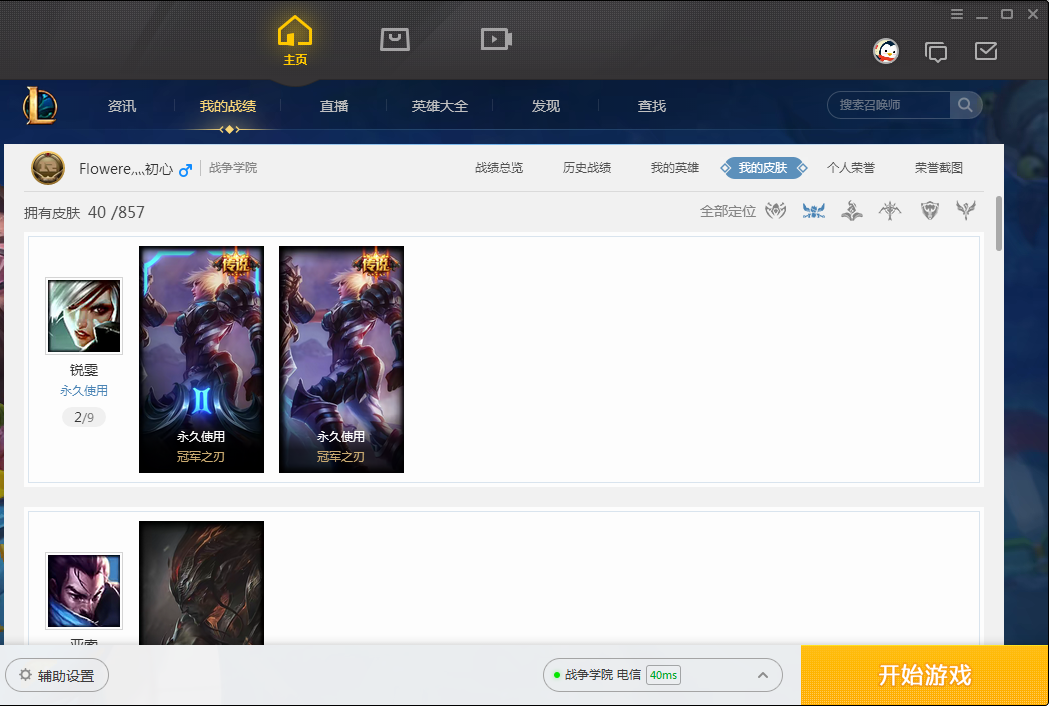Click the summoner name Flowere...初心
The image size is (1049, 706).
point(126,169)
